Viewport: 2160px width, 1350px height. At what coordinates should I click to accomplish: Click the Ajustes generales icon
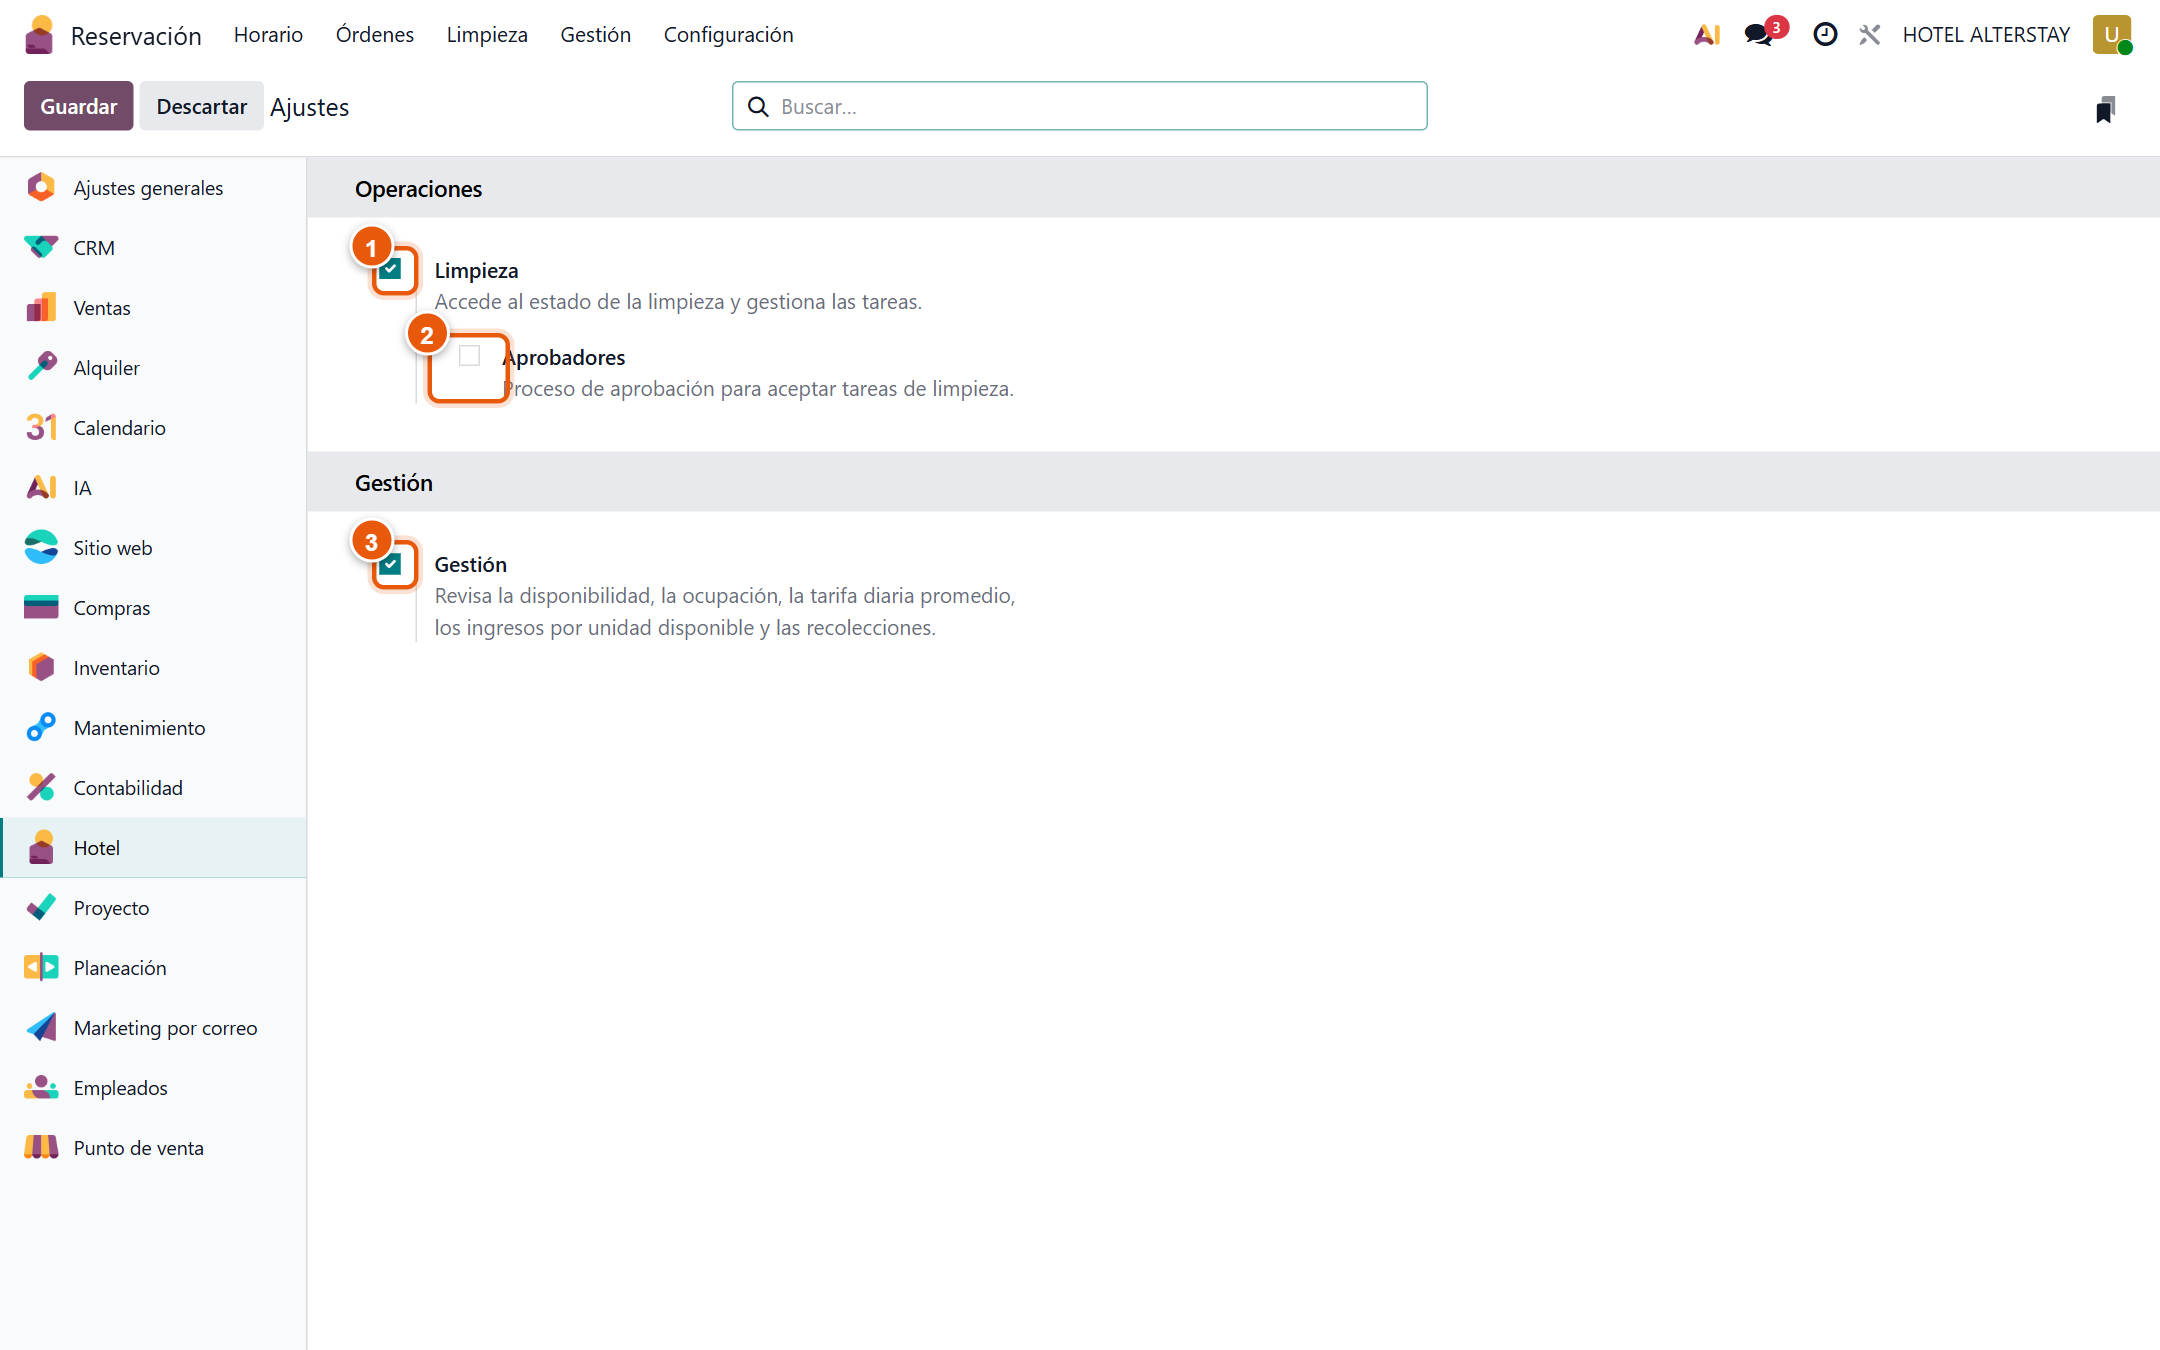pyautogui.click(x=41, y=187)
